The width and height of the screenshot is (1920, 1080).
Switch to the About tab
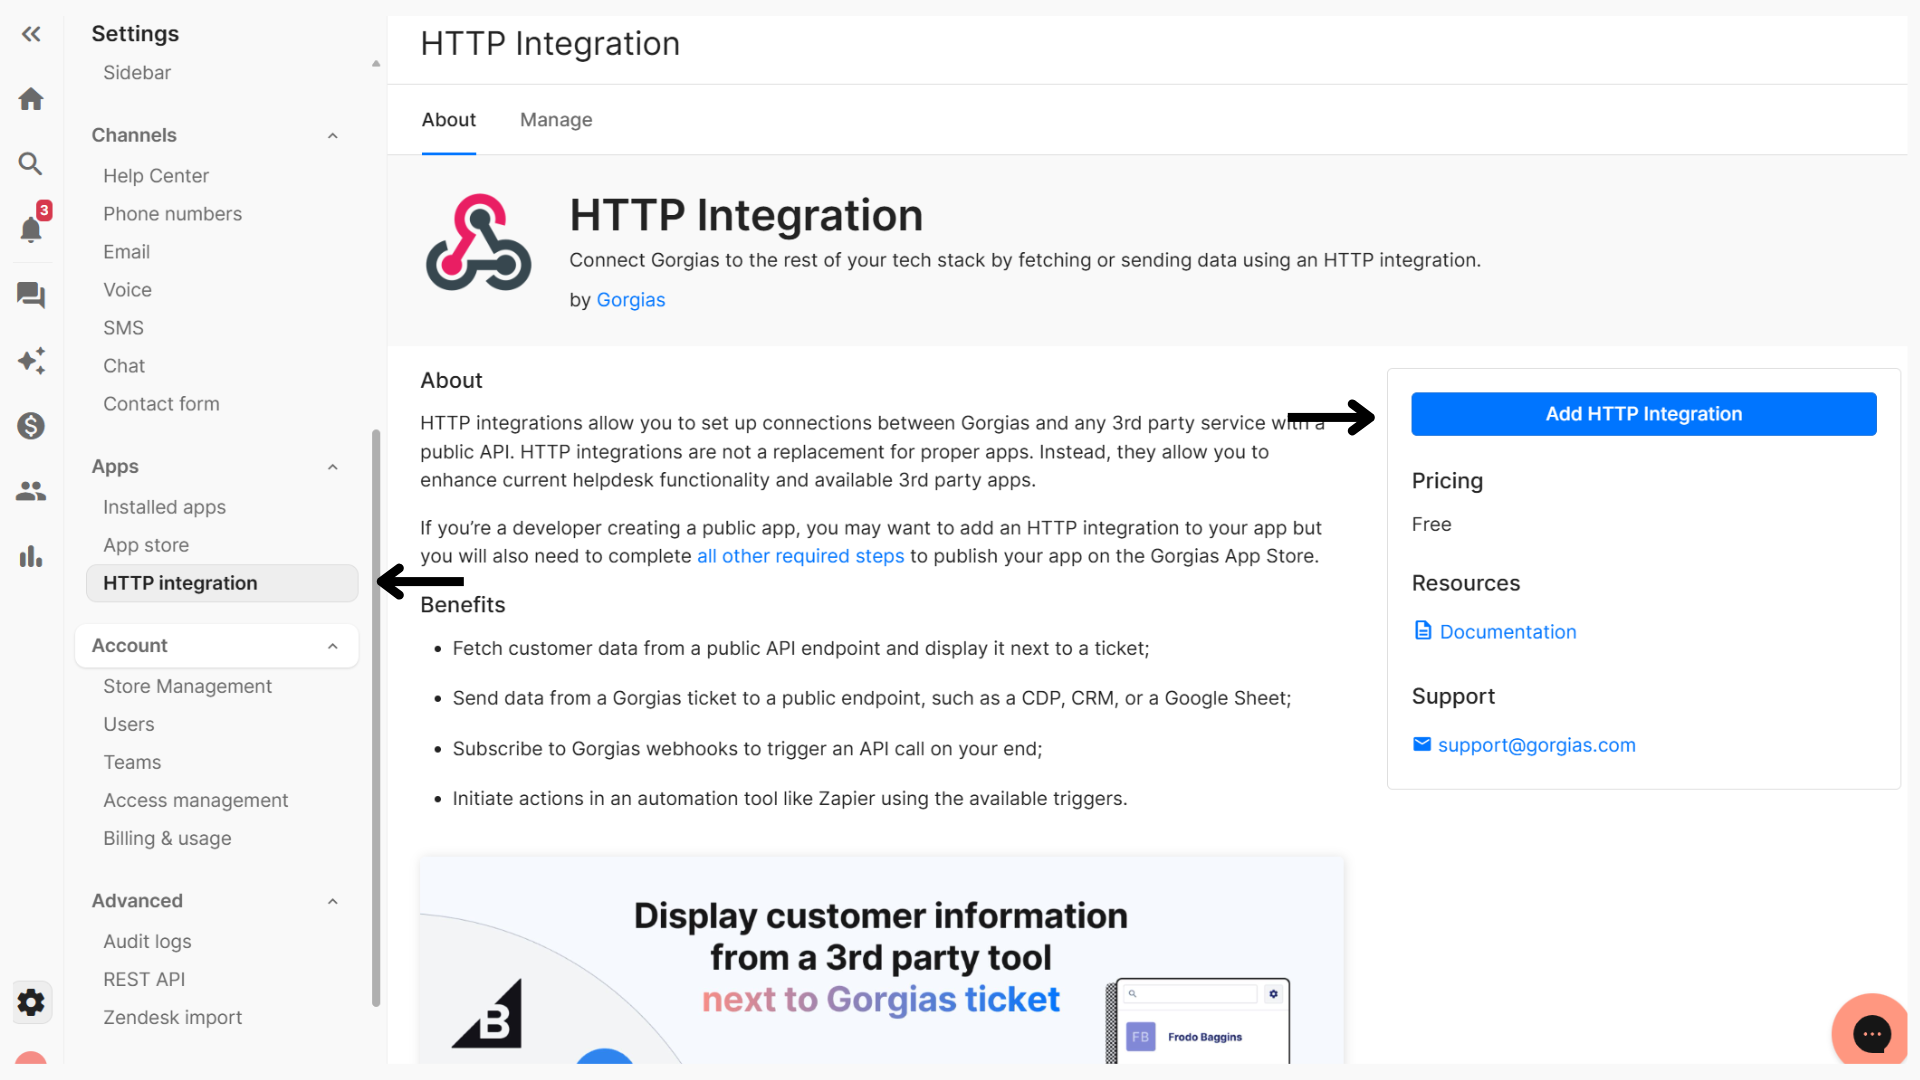pos(448,120)
